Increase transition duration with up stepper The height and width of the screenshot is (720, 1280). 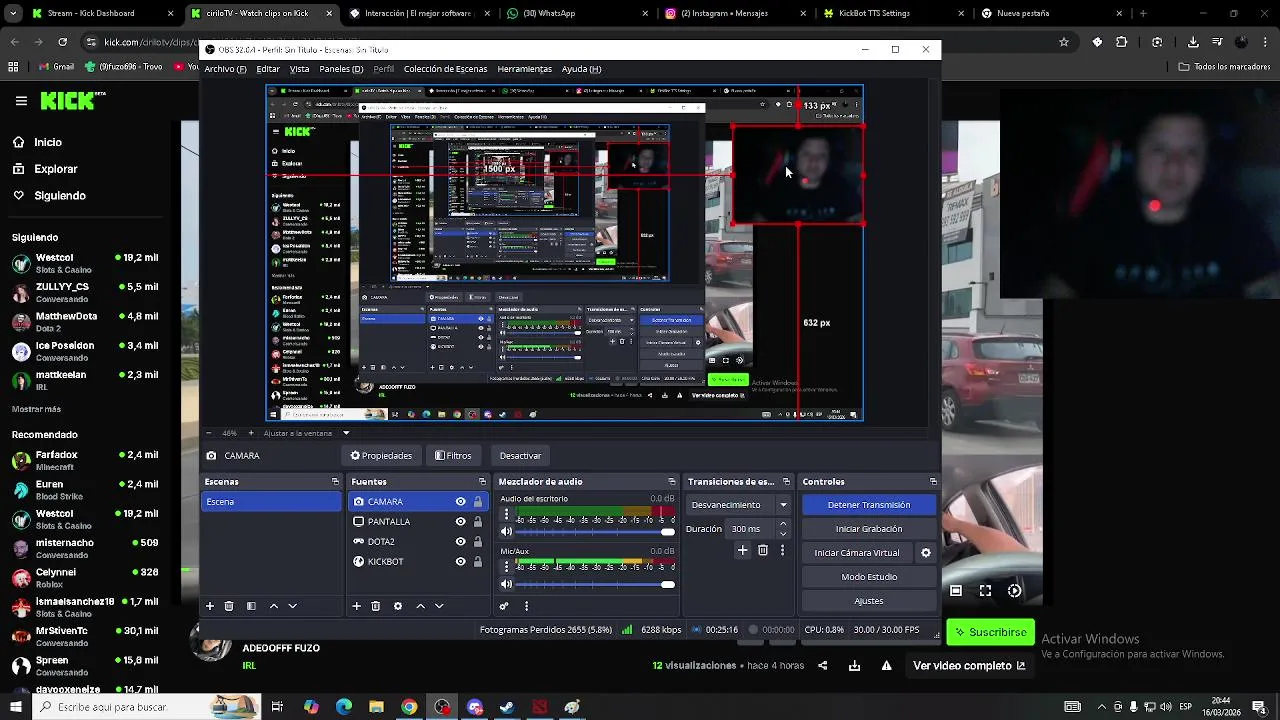tap(783, 524)
